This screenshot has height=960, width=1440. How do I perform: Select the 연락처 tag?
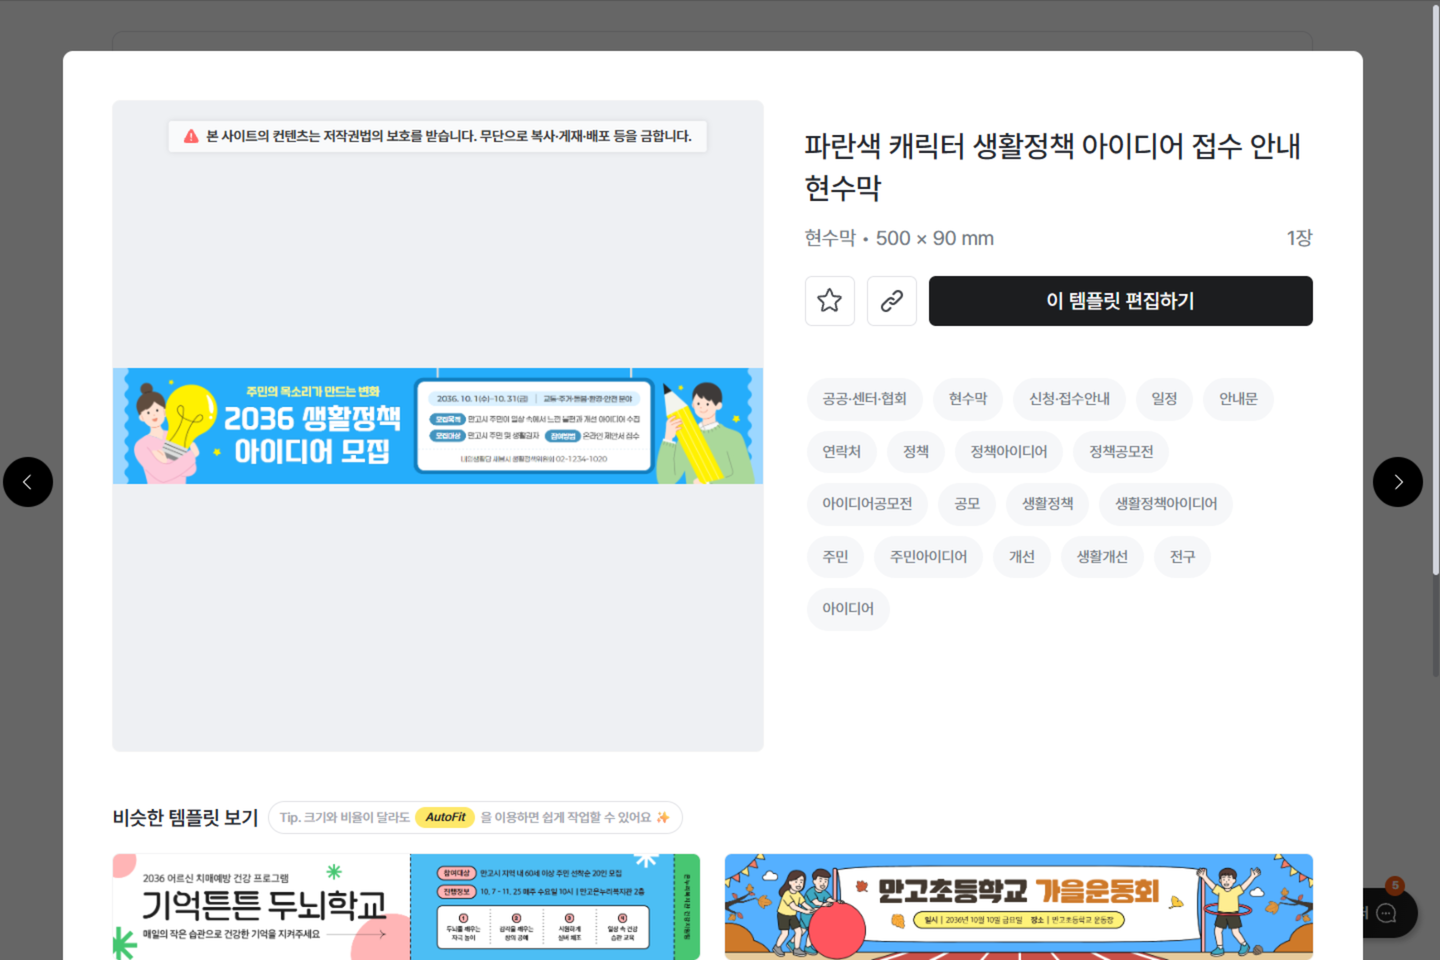(841, 452)
